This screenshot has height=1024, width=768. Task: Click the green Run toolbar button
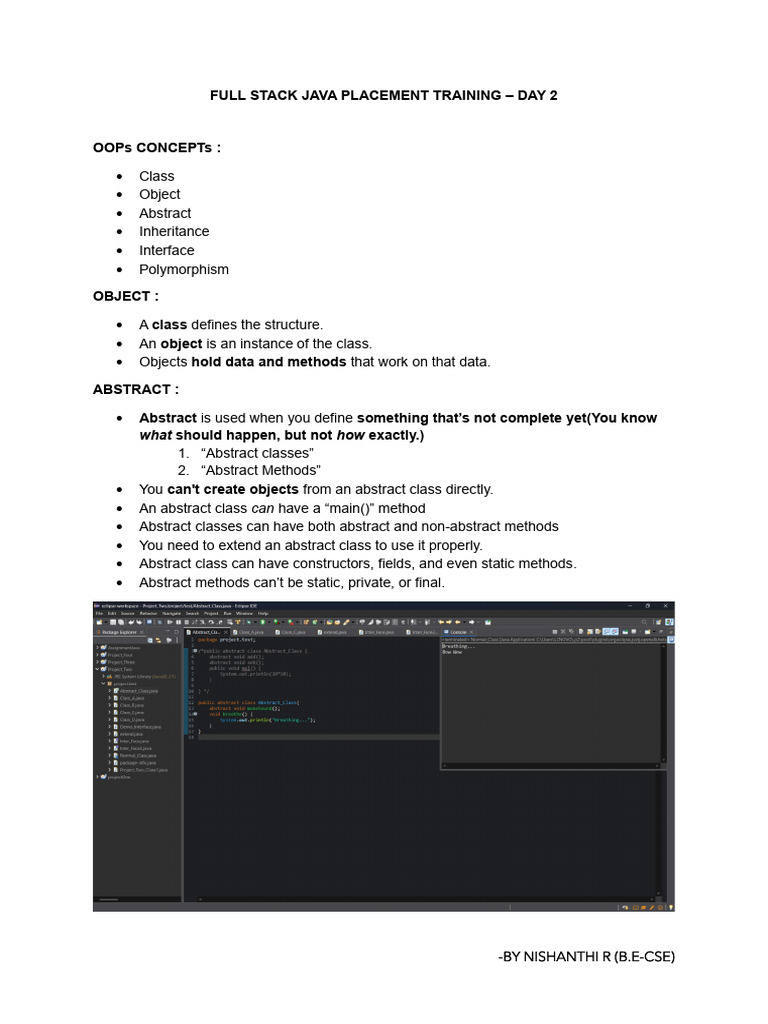tap(263, 622)
